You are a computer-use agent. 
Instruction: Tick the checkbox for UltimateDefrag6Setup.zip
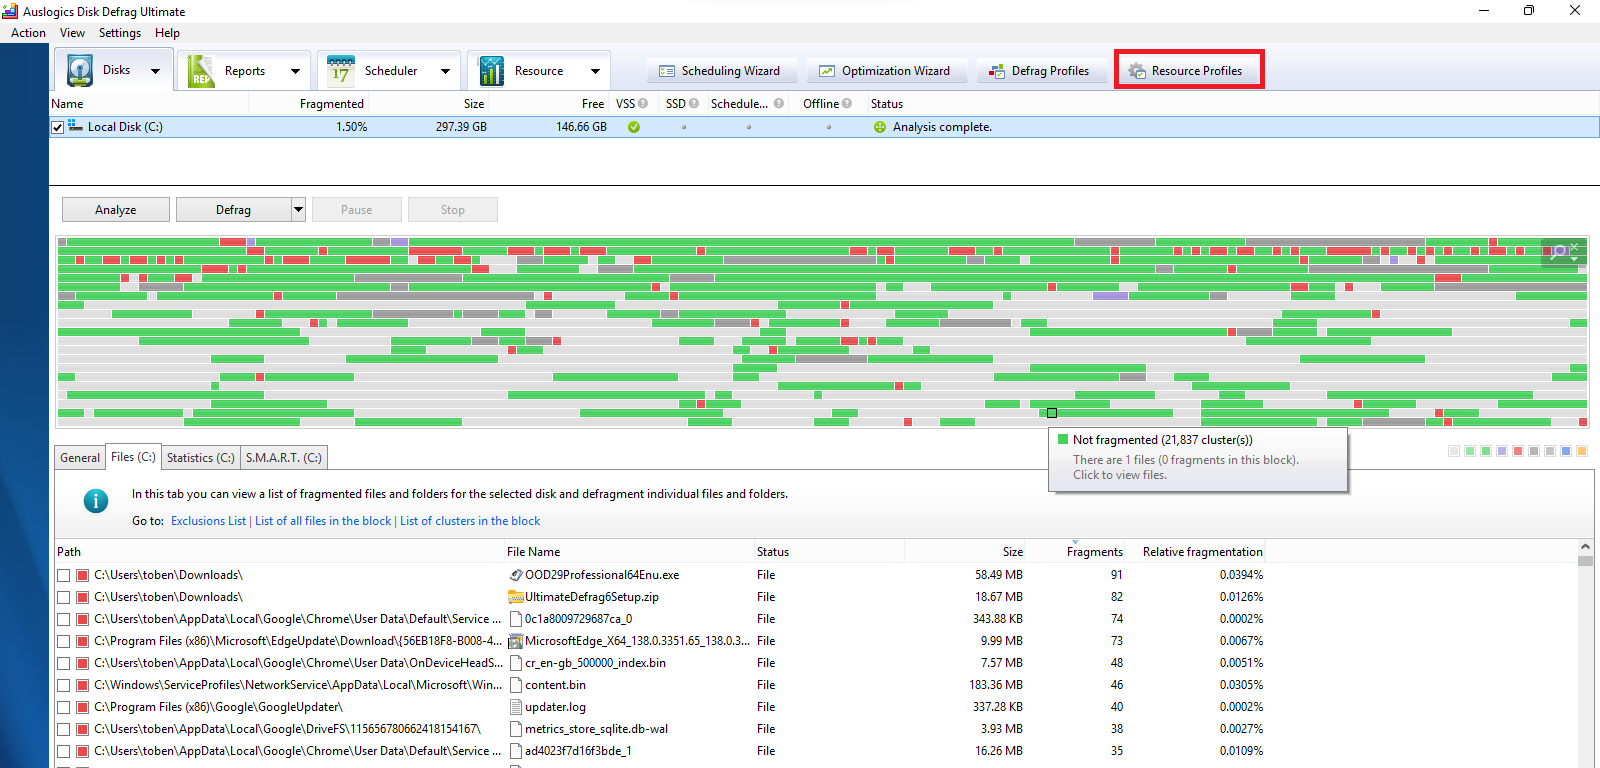pos(64,598)
